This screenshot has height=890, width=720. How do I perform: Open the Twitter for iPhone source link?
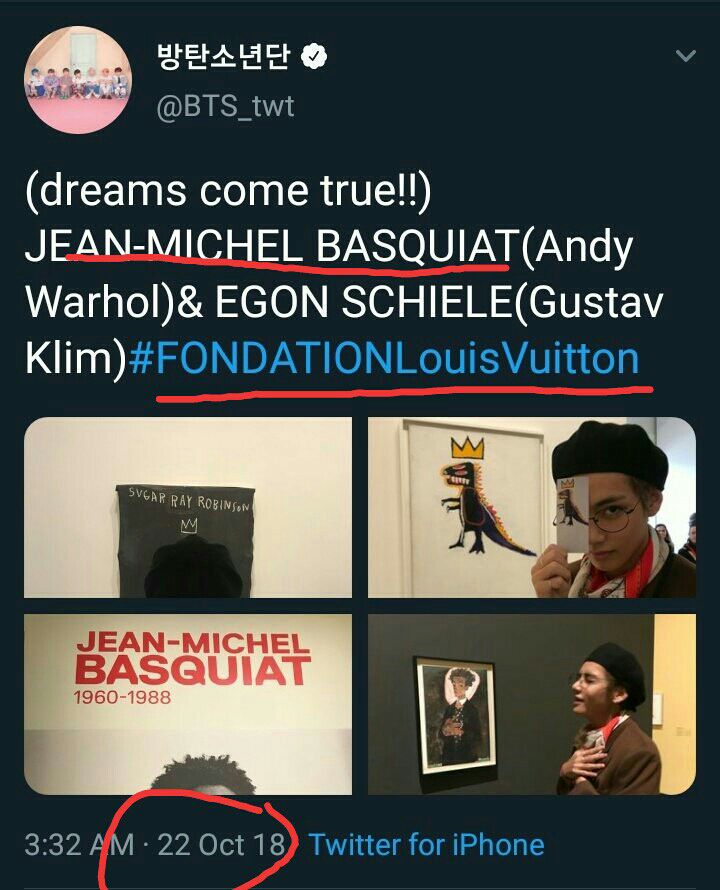pyautogui.click(x=426, y=845)
